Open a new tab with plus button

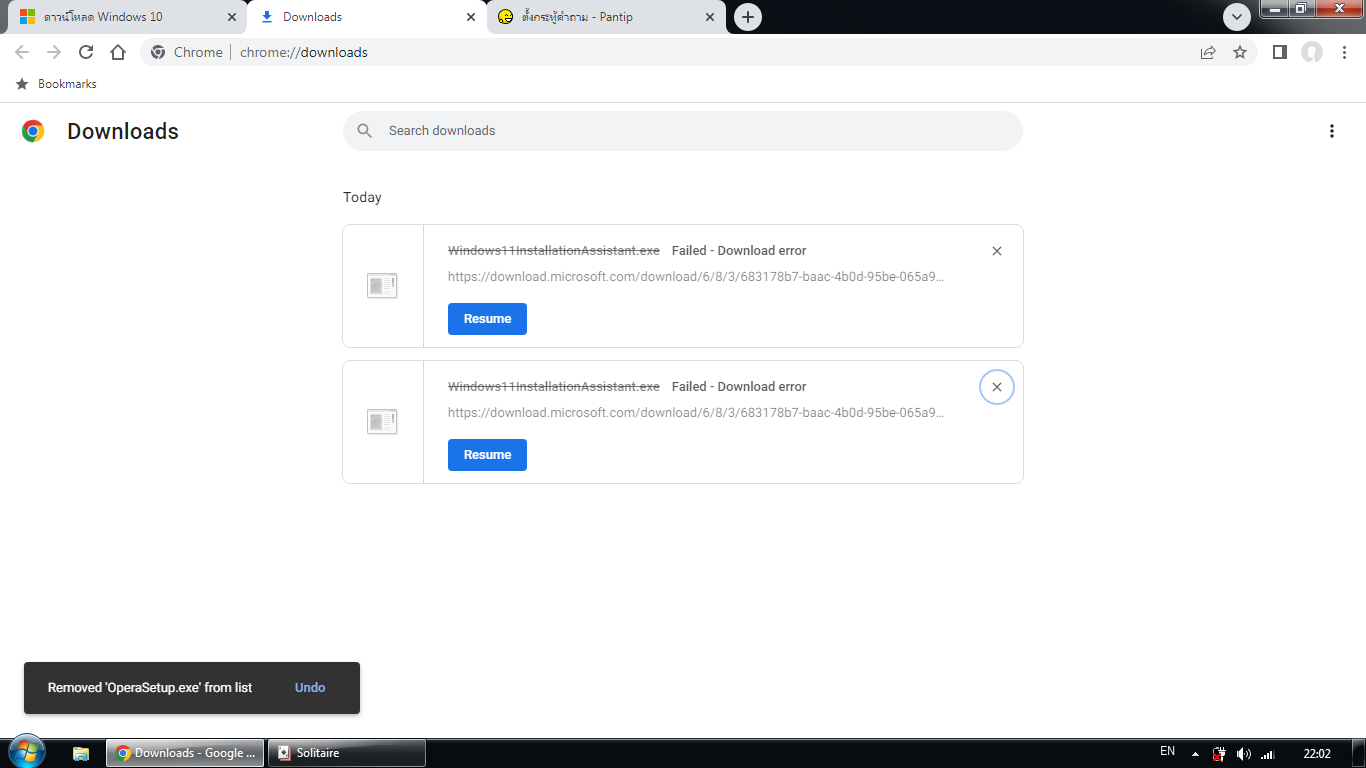click(x=747, y=17)
